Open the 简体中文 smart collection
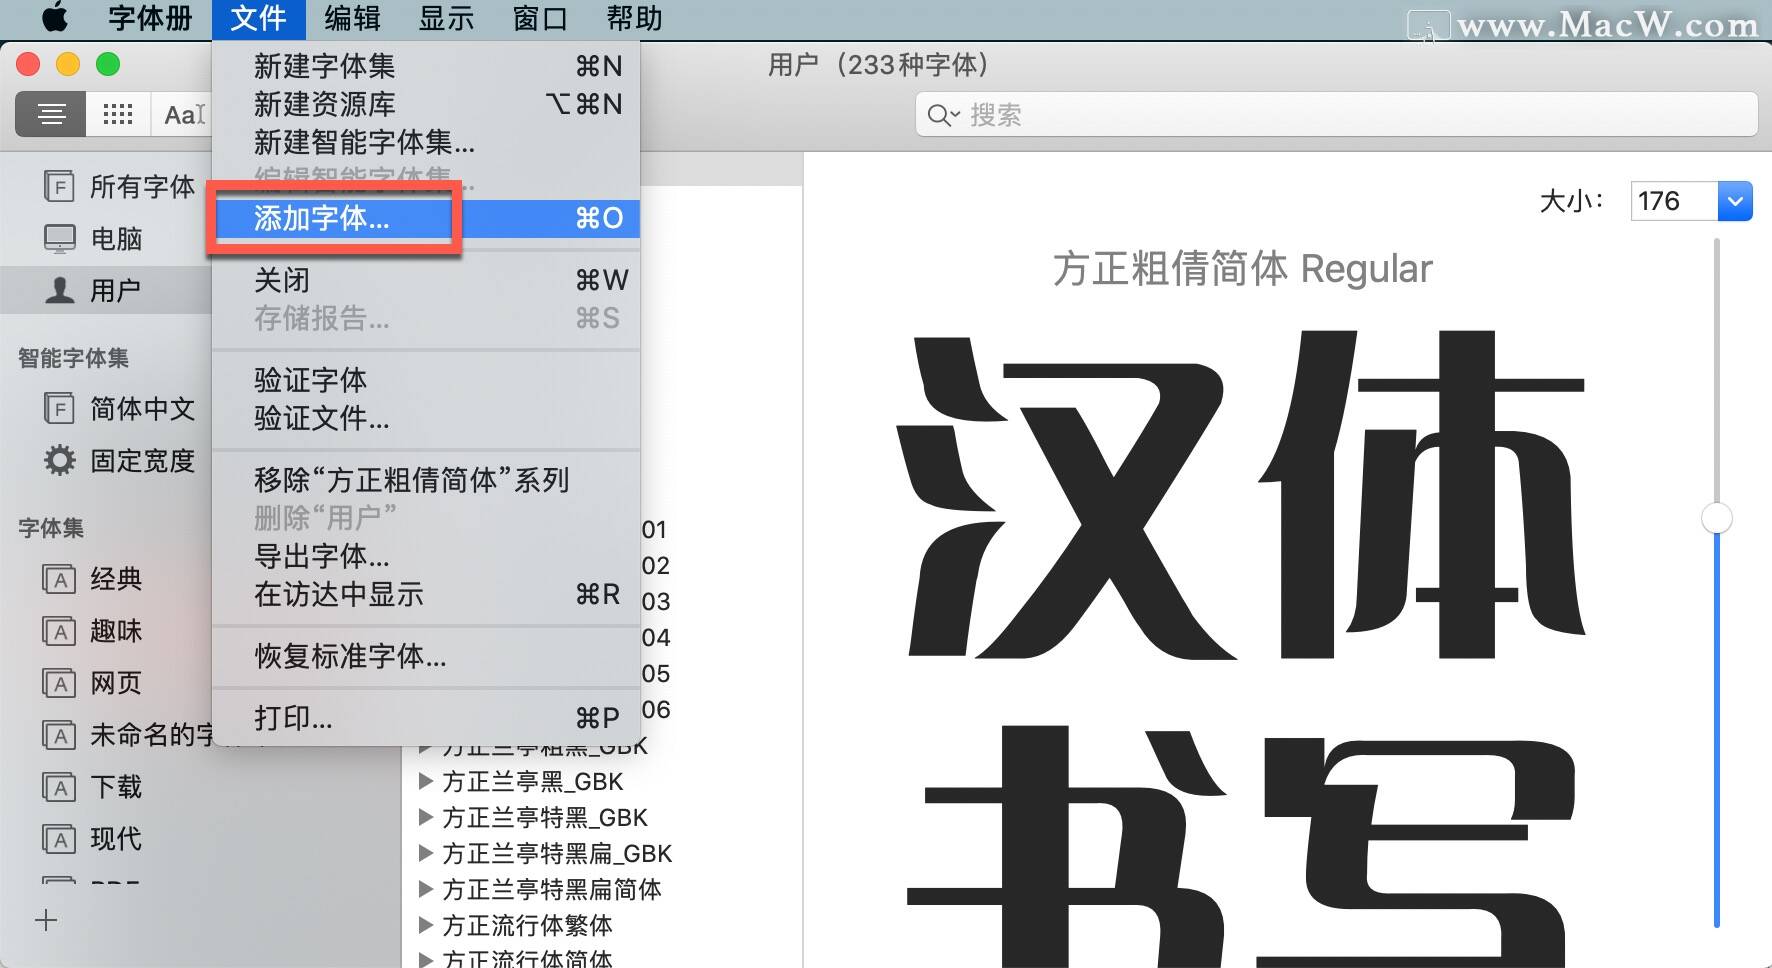1772x968 pixels. click(x=120, y=408)
